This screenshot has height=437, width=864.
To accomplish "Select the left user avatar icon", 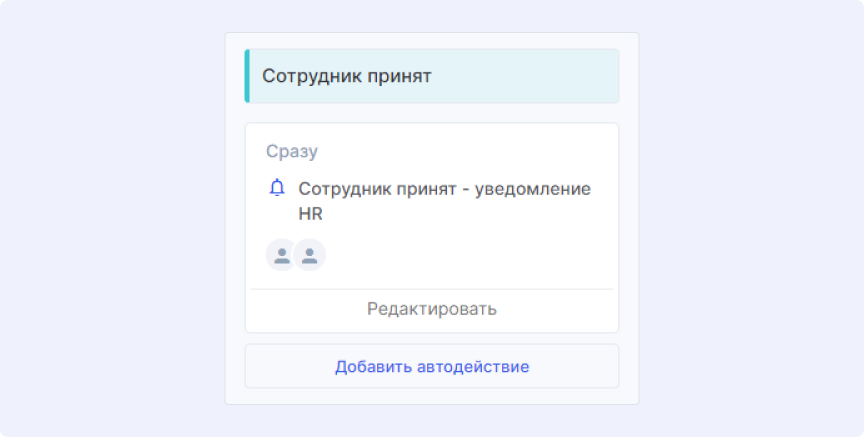I will pos(281,255).
